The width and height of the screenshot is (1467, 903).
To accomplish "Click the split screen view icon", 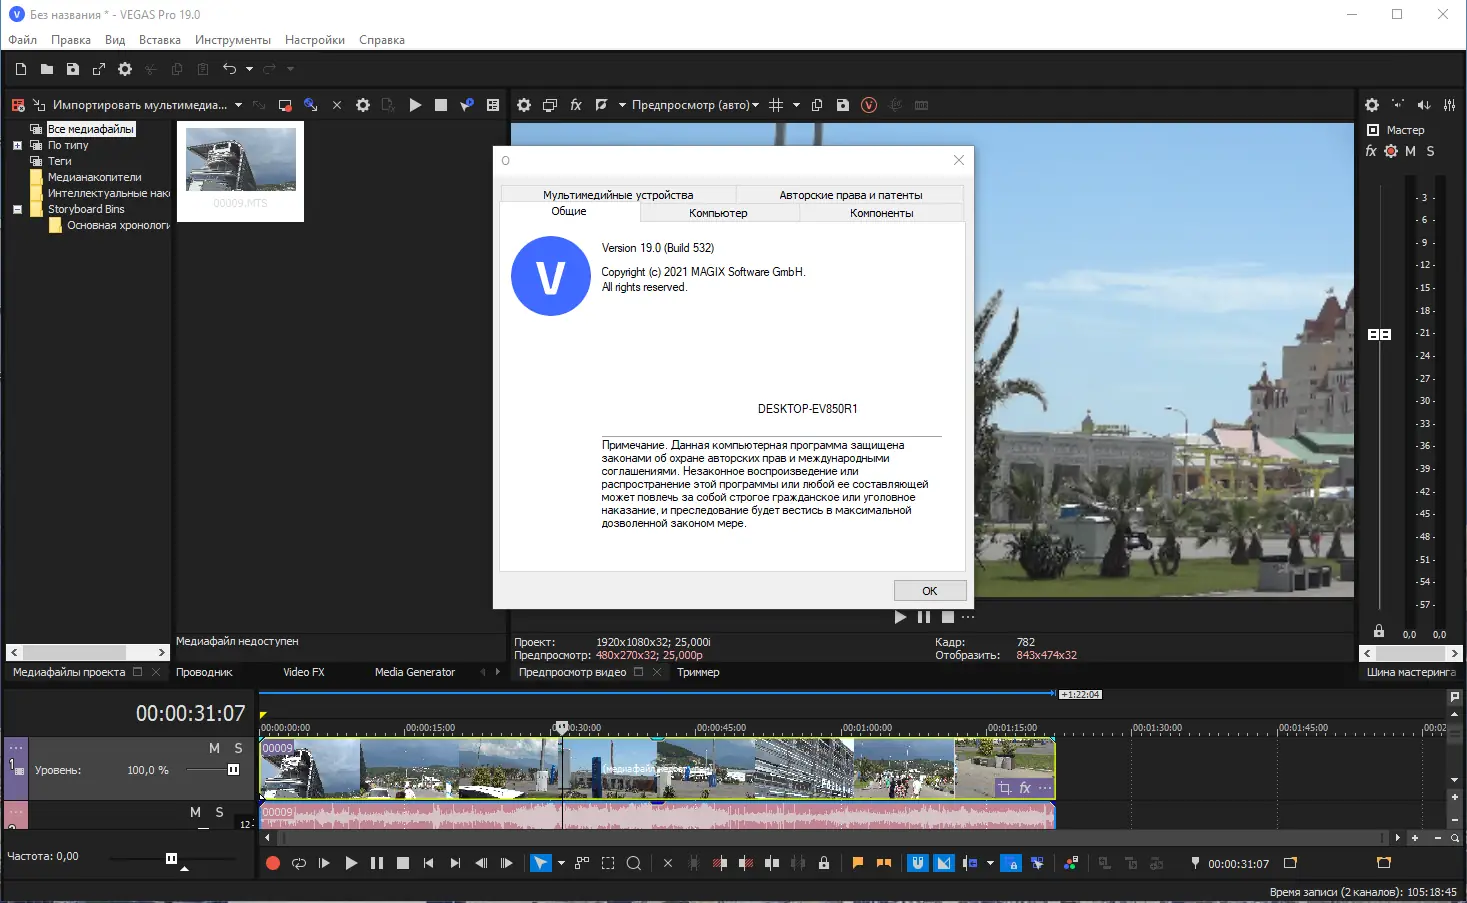I will pos(601,105).
